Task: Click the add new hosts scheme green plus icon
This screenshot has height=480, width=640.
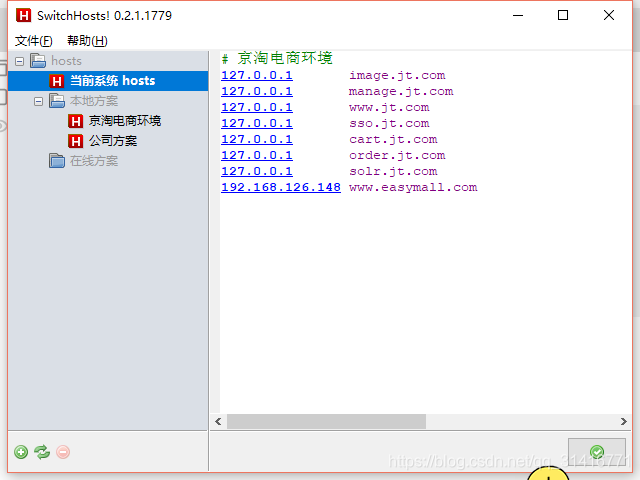Action: [x=21, y=452]
